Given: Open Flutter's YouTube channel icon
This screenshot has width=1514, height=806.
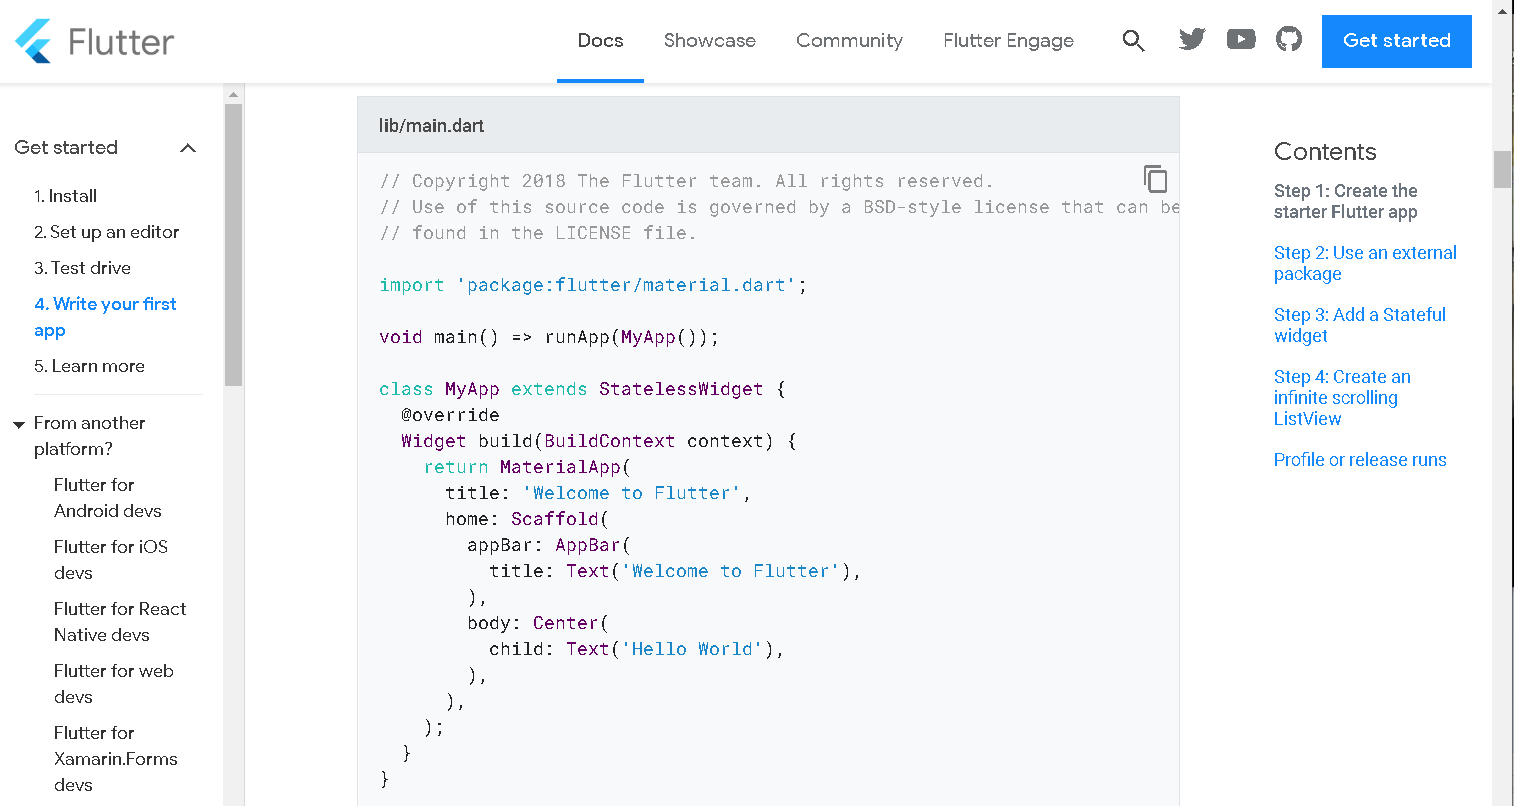Looking at the screenshot, I should click(1241, 40).
